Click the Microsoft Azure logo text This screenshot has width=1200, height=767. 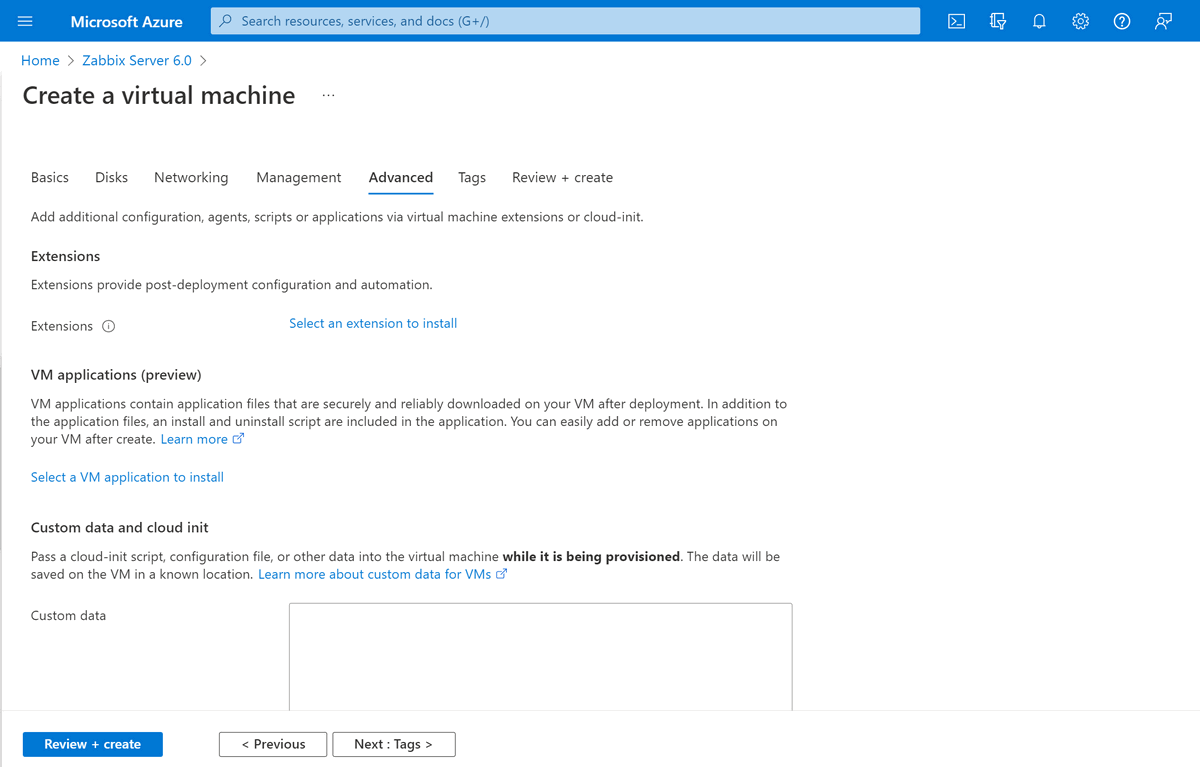pos(127,21)
